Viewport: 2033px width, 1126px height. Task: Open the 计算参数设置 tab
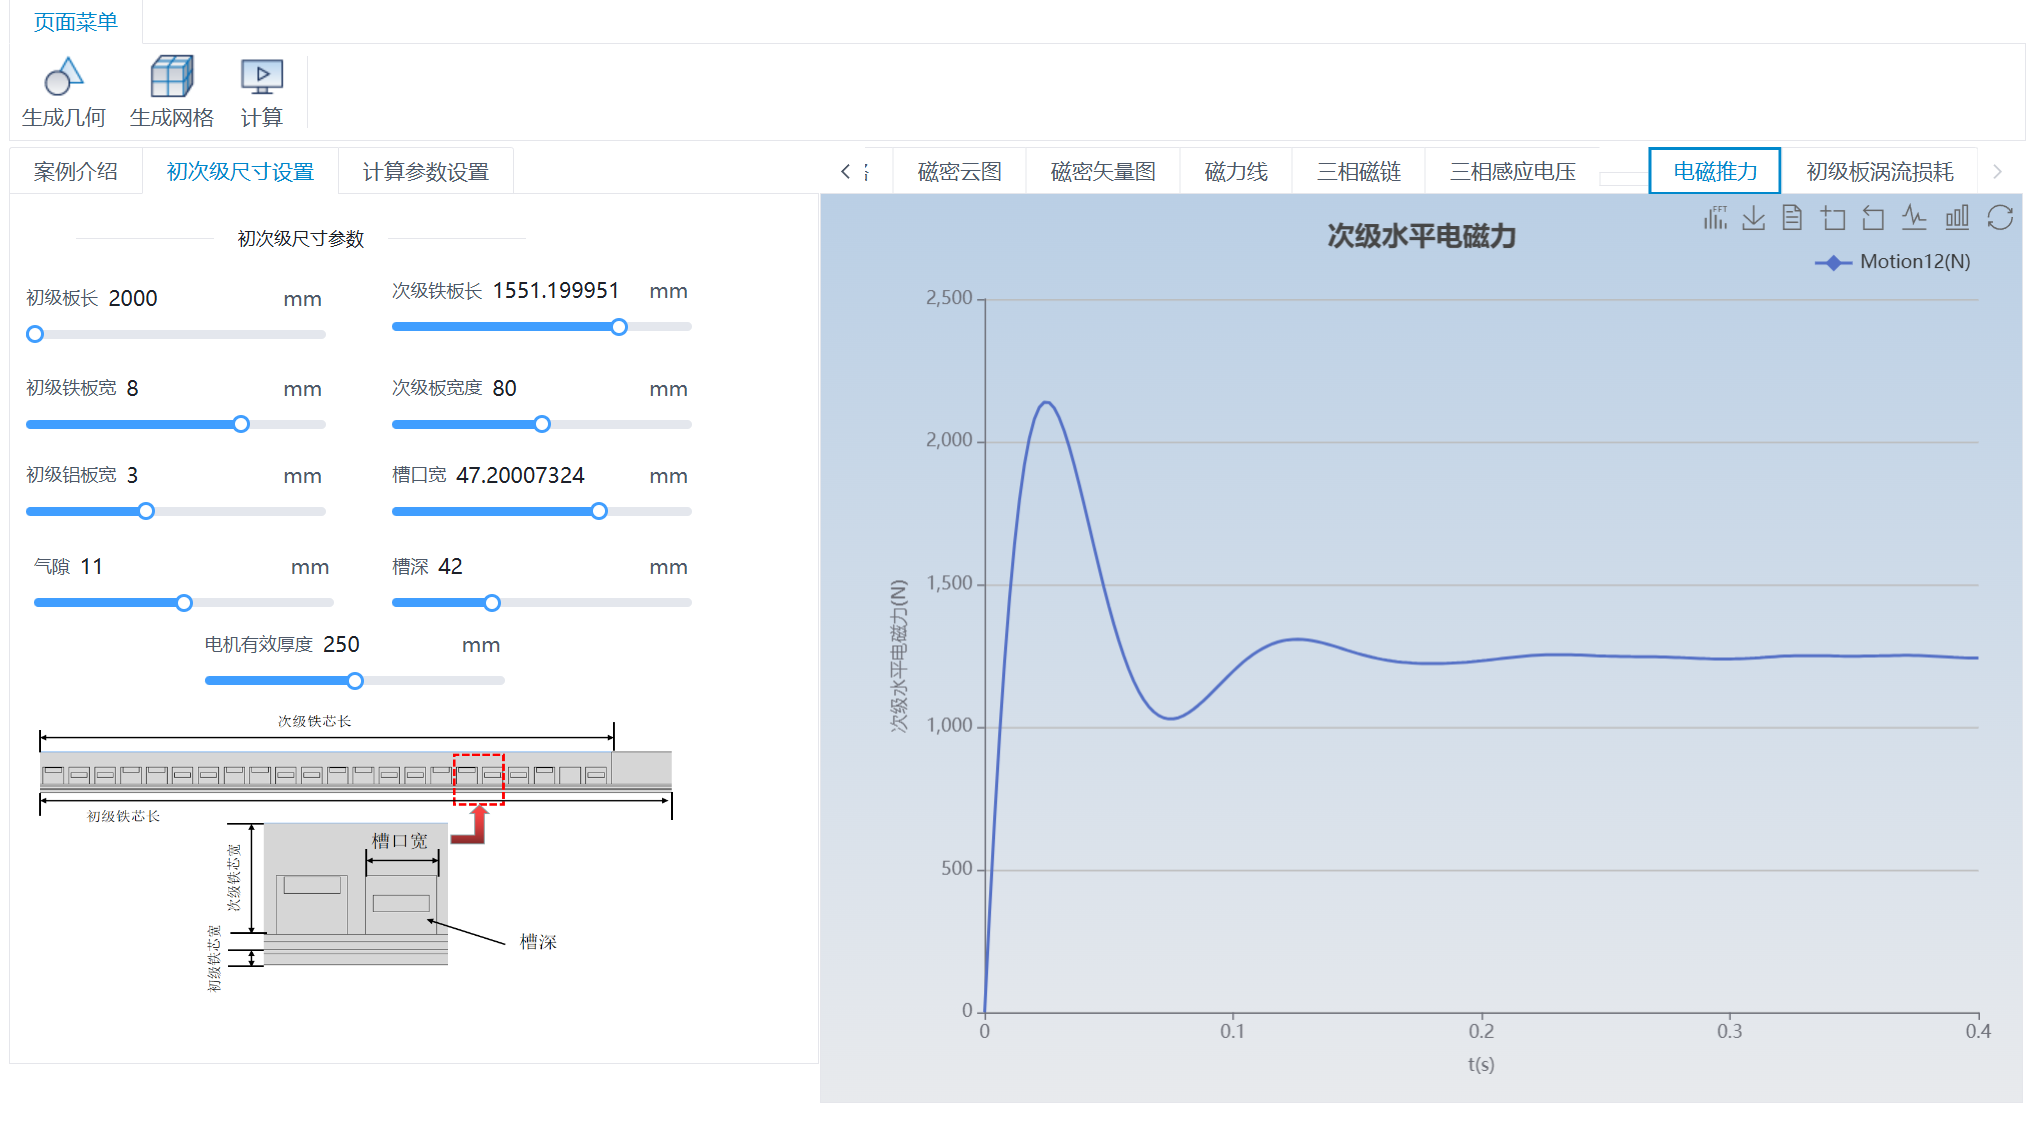tap(426, 172)
